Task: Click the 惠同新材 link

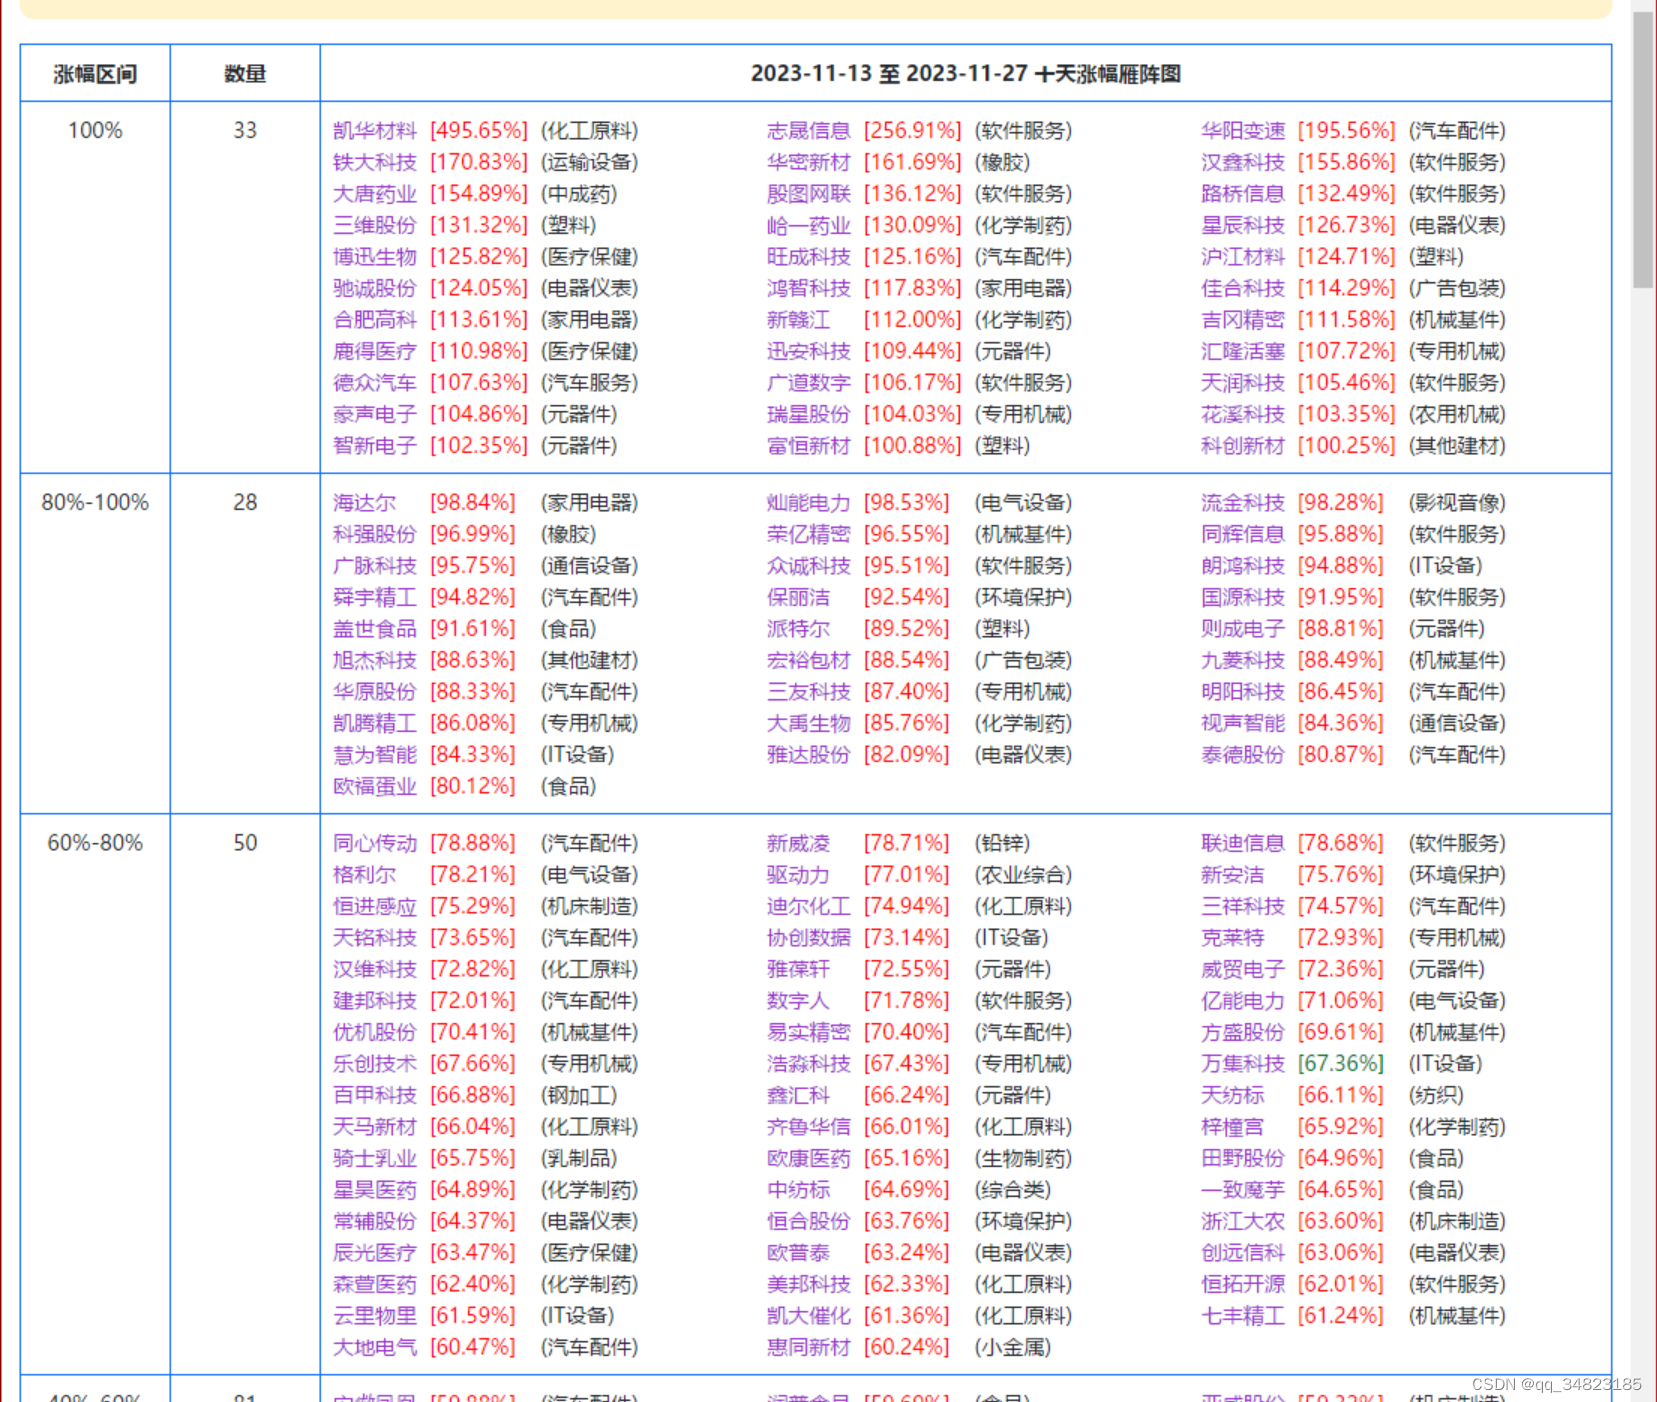Action: point(809,1347)
